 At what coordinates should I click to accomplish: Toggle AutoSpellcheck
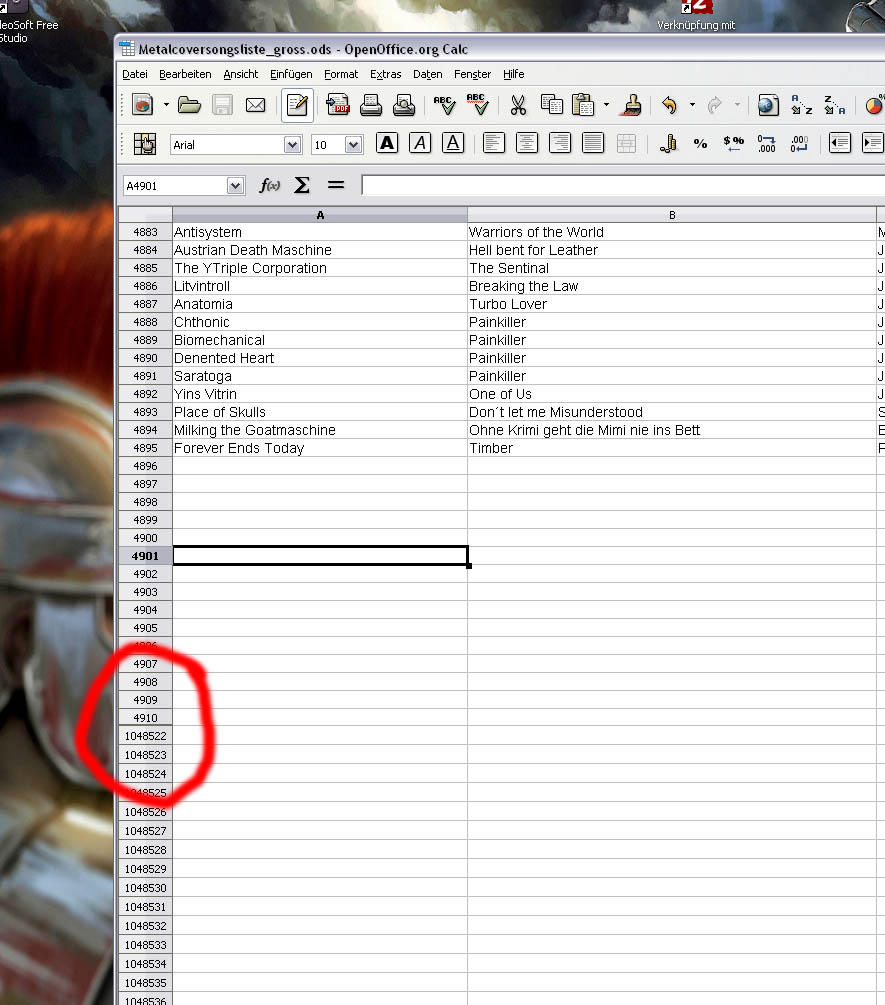pos(476,105)
